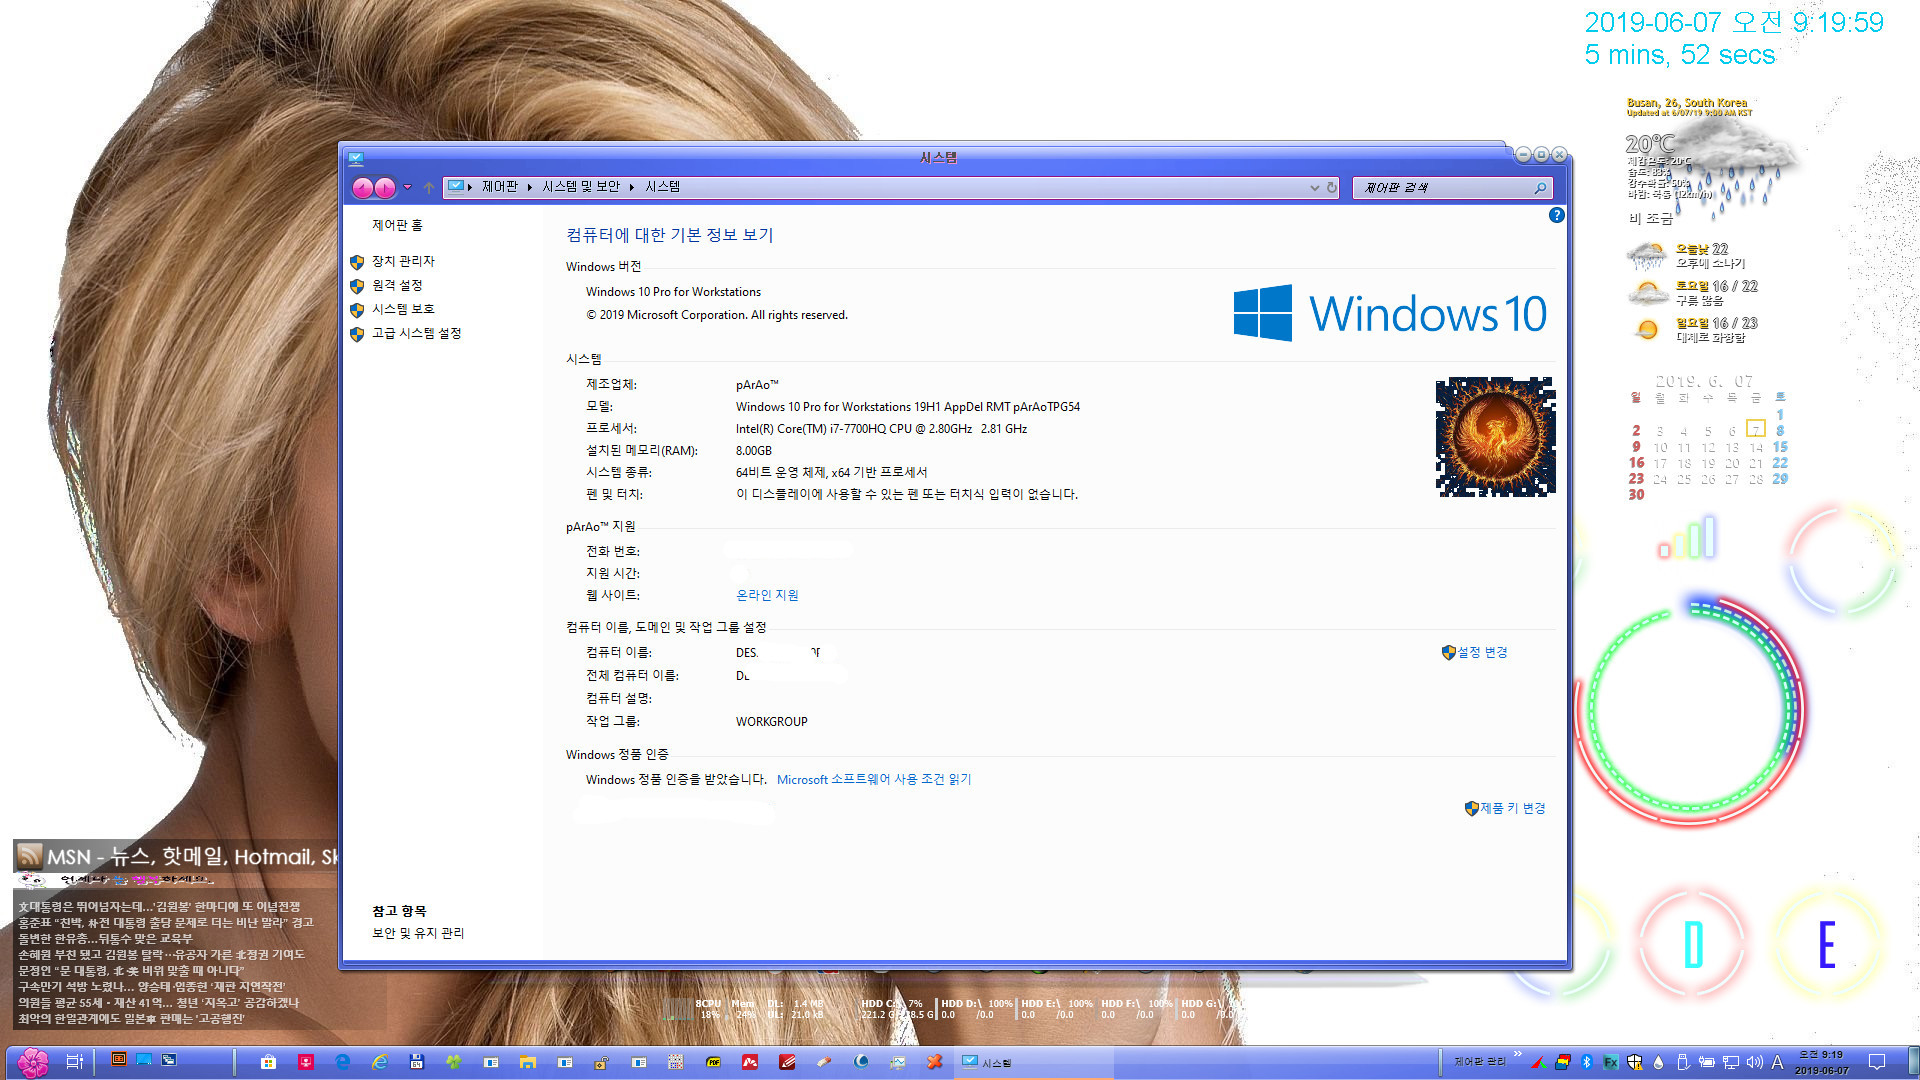This screenshot has height=1080, width=1920.
Task: Toggle the IME input mode A indicator
Action: tap(1777, 1062)
